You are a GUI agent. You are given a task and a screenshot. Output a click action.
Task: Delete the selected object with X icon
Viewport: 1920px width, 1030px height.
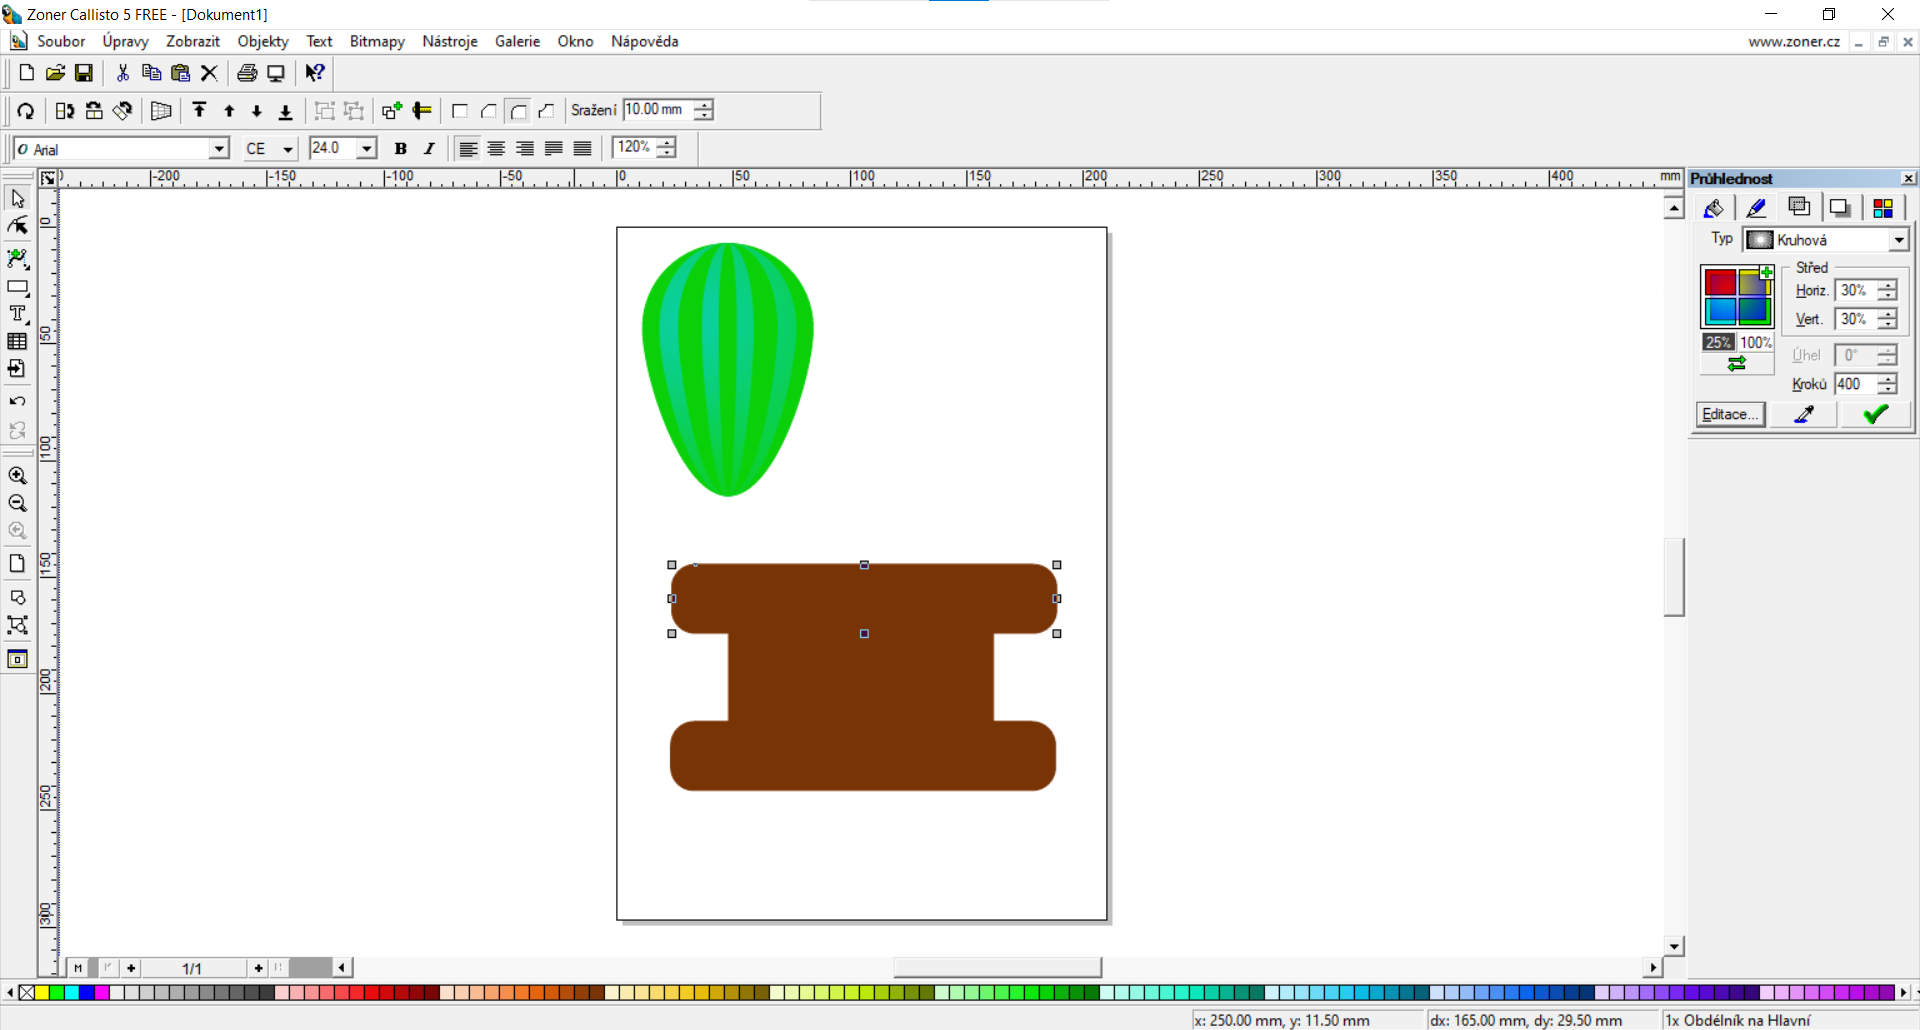(209, 73)
